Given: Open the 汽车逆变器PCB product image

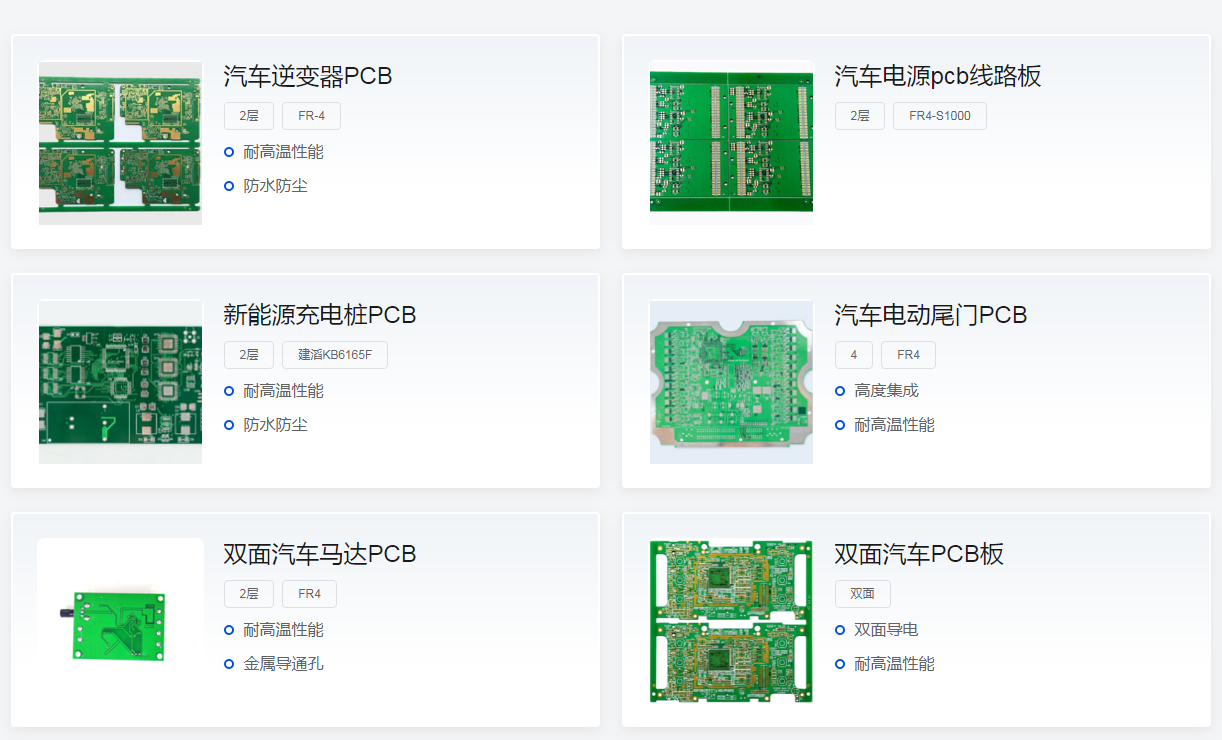Looking at the screenshot, I should pos(120,143).
